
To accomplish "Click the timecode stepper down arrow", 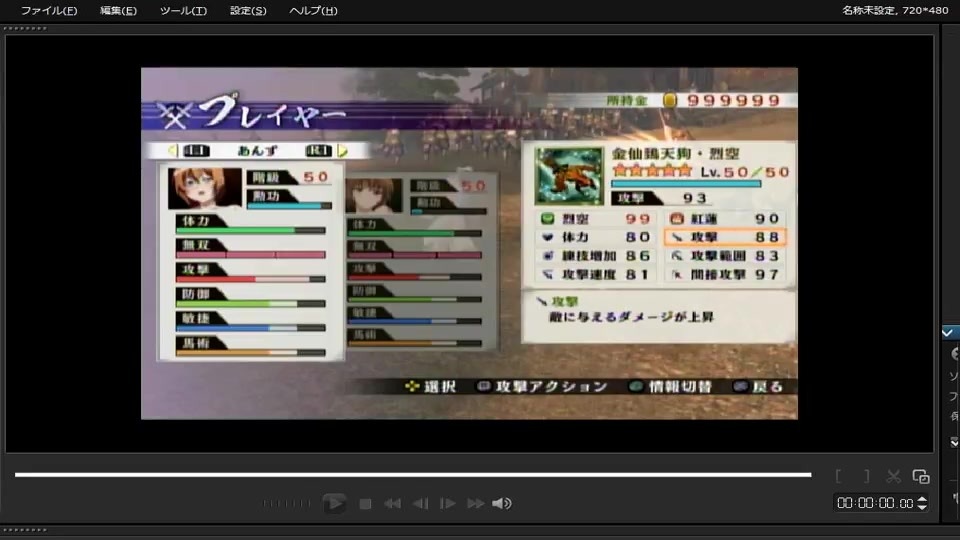I will [922, 507].
